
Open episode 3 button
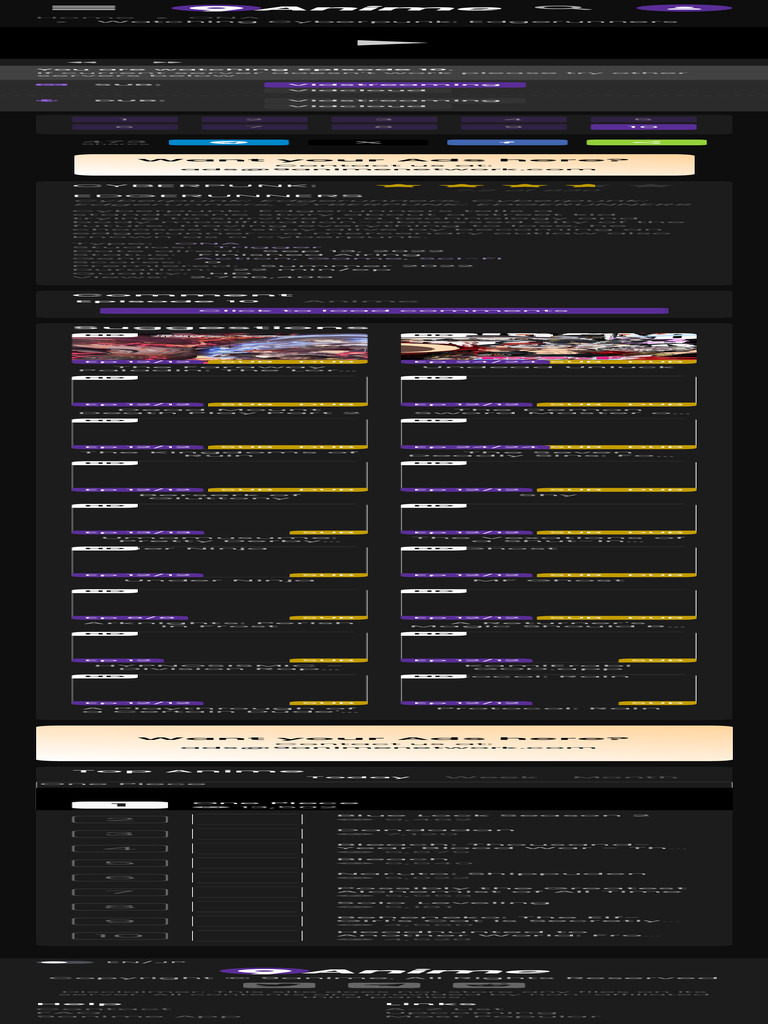click(x=384, y=120)
